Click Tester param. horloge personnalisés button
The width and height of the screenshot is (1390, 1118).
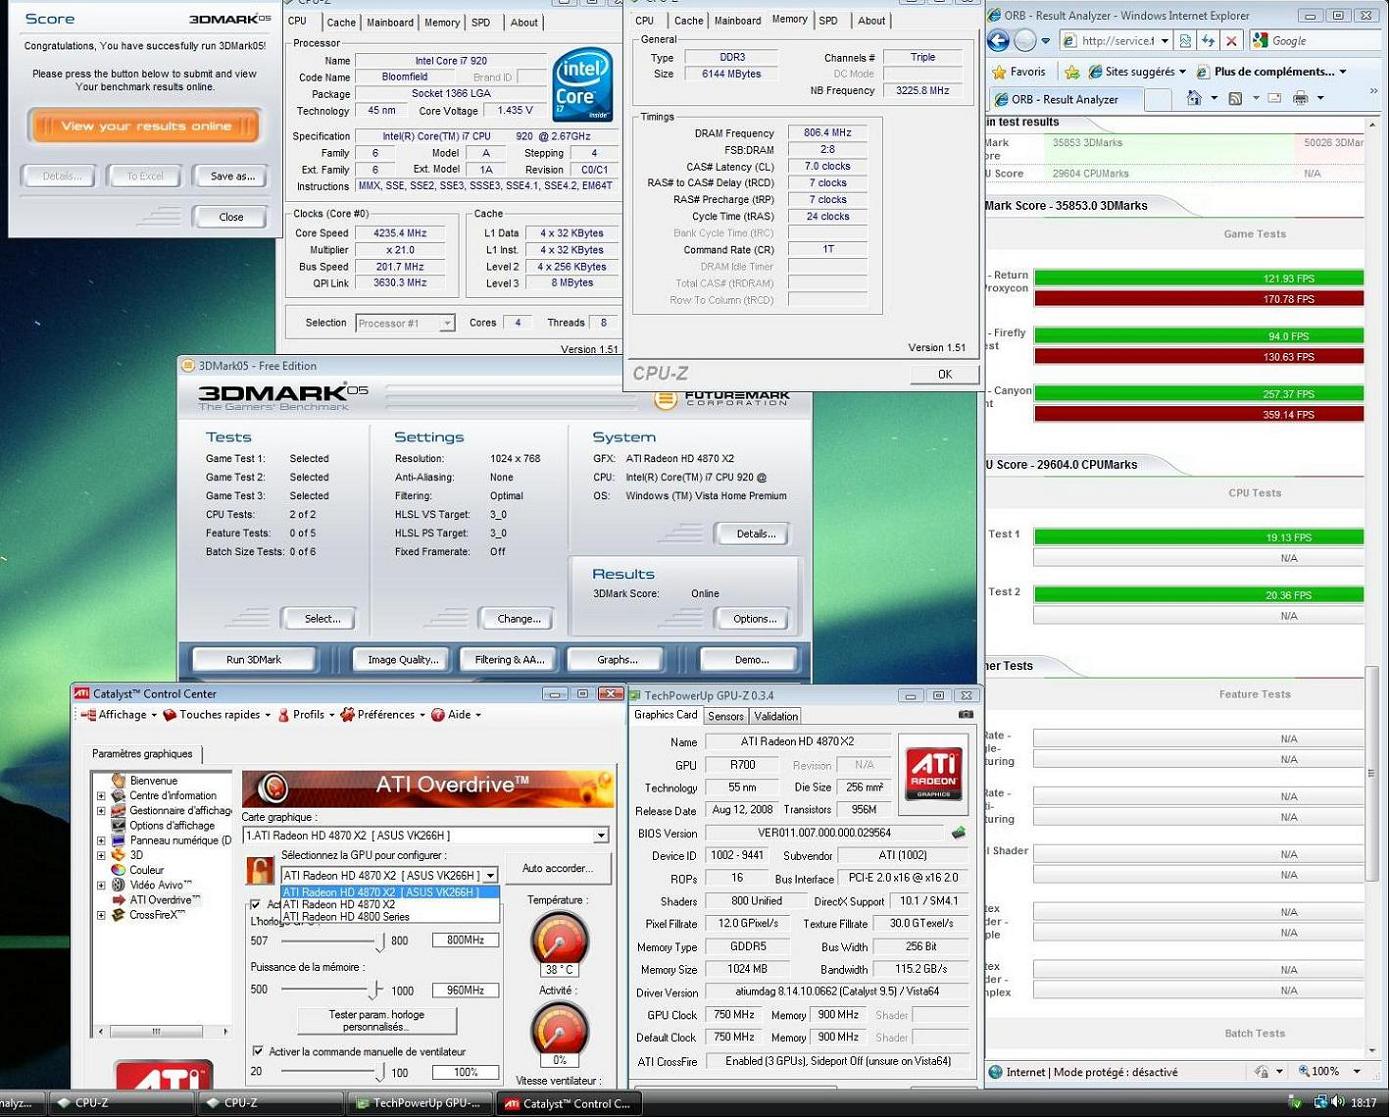pos(376,1021)
